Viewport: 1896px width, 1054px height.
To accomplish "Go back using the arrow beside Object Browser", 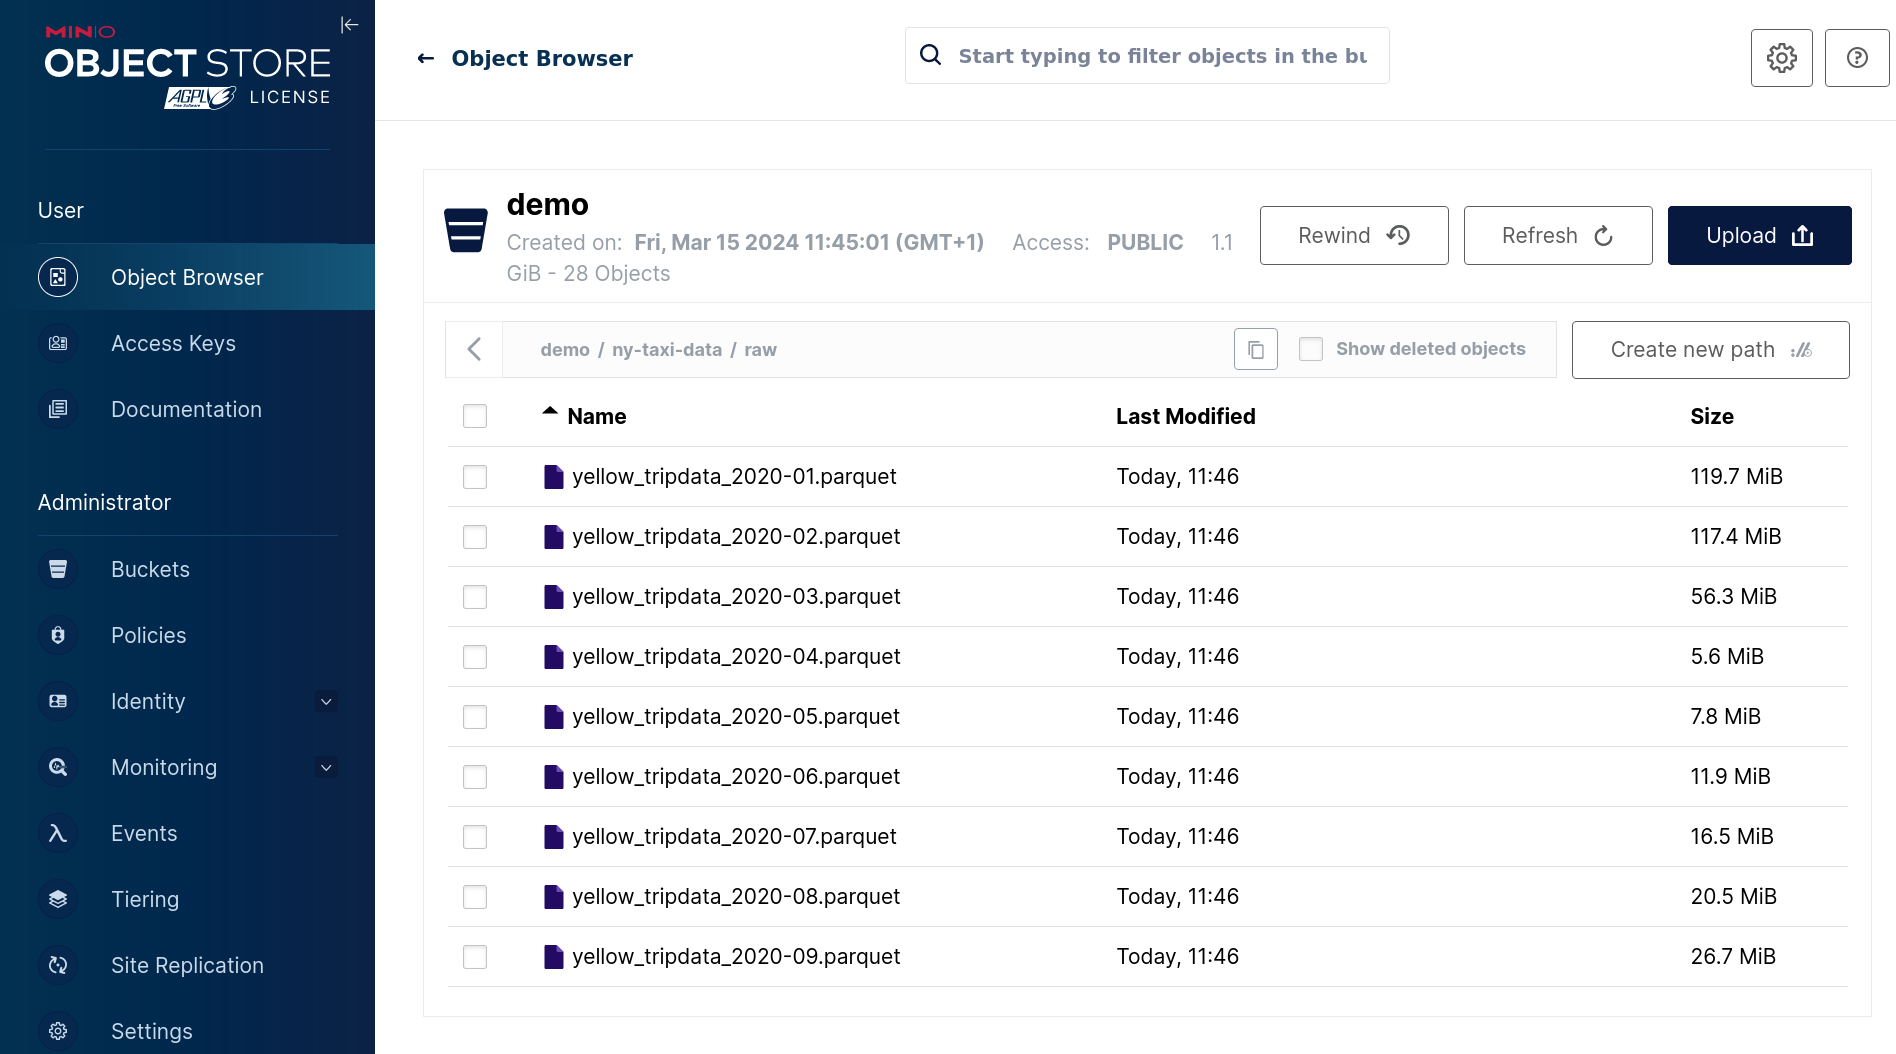I will pyautogui.click(x=426, y=59).
